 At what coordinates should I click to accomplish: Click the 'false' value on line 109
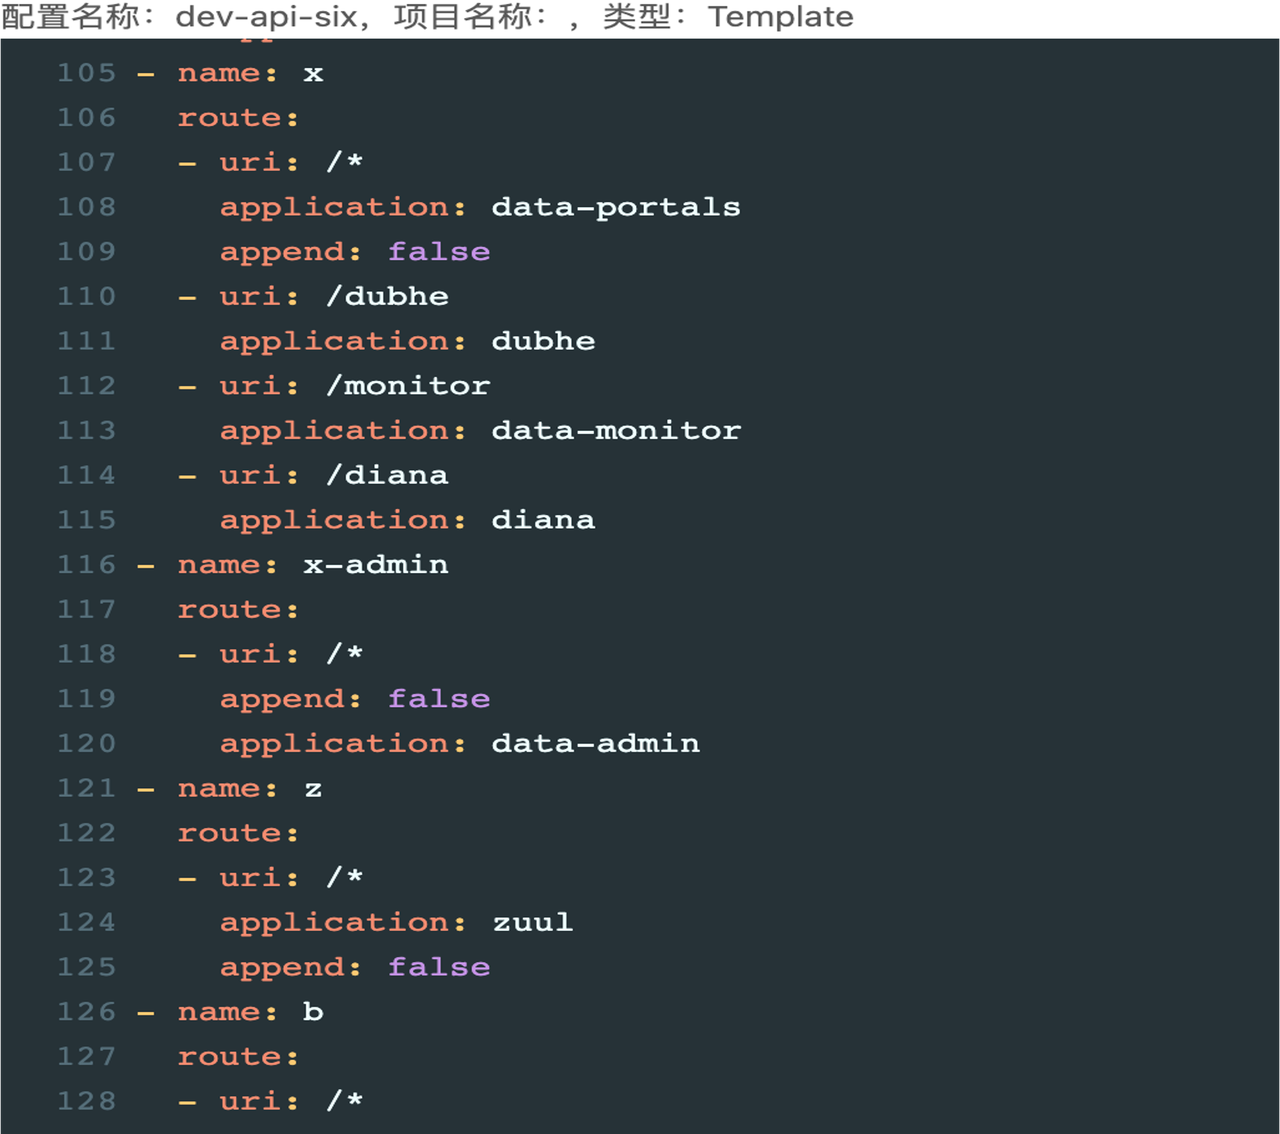(x=439, y=252)
